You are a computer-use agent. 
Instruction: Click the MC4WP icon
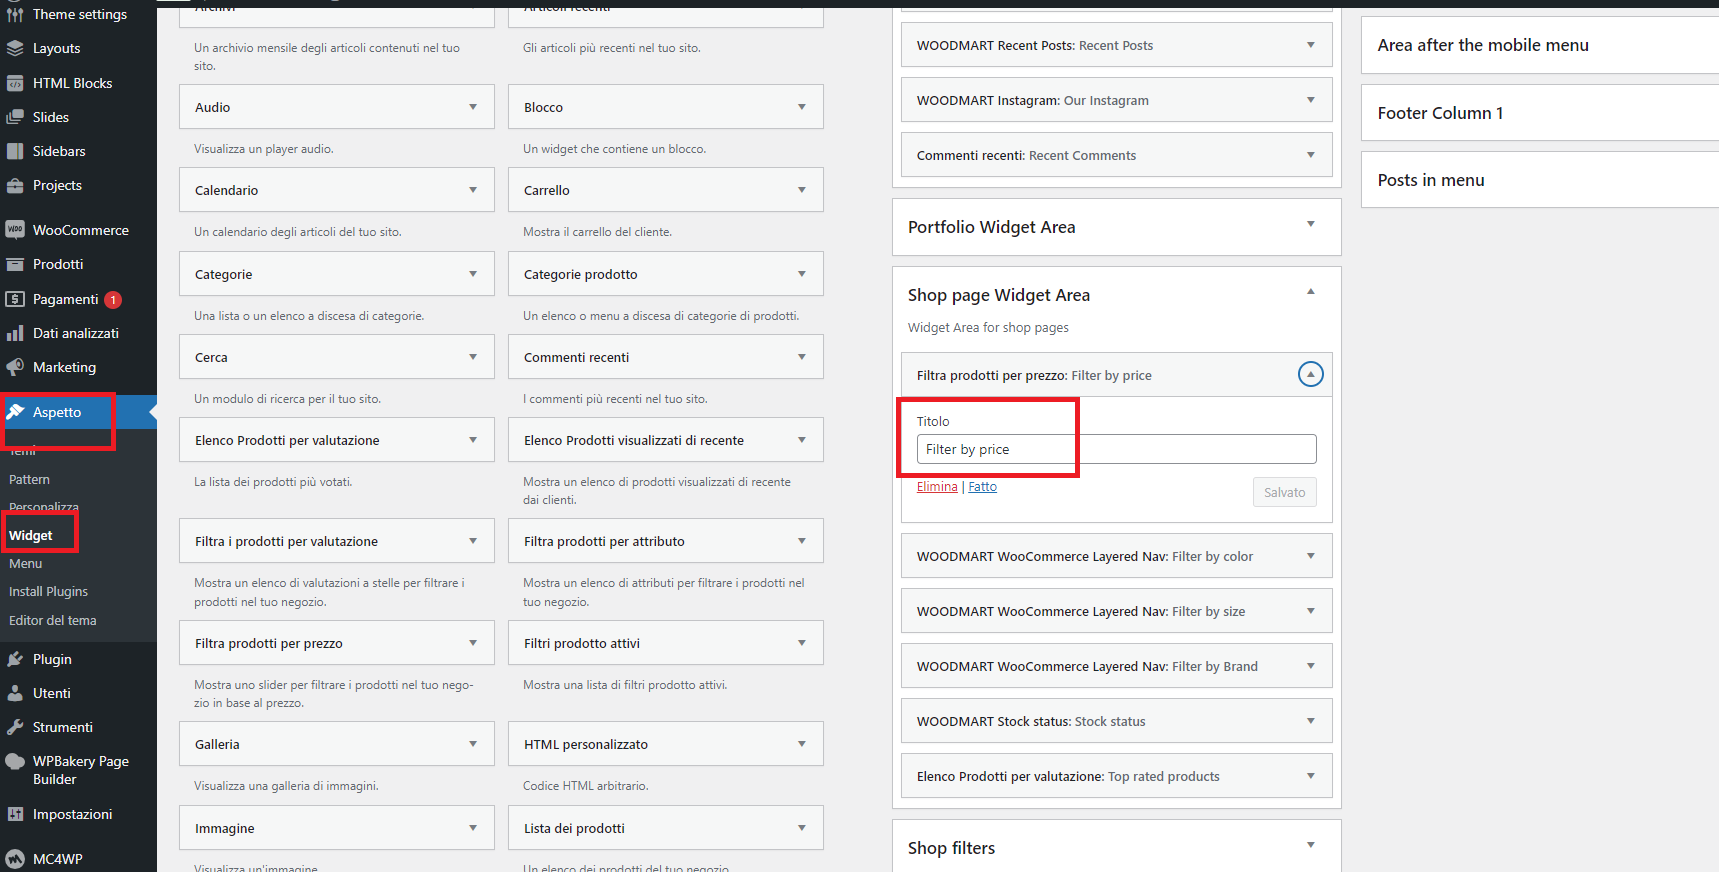[x=15, y=859]
